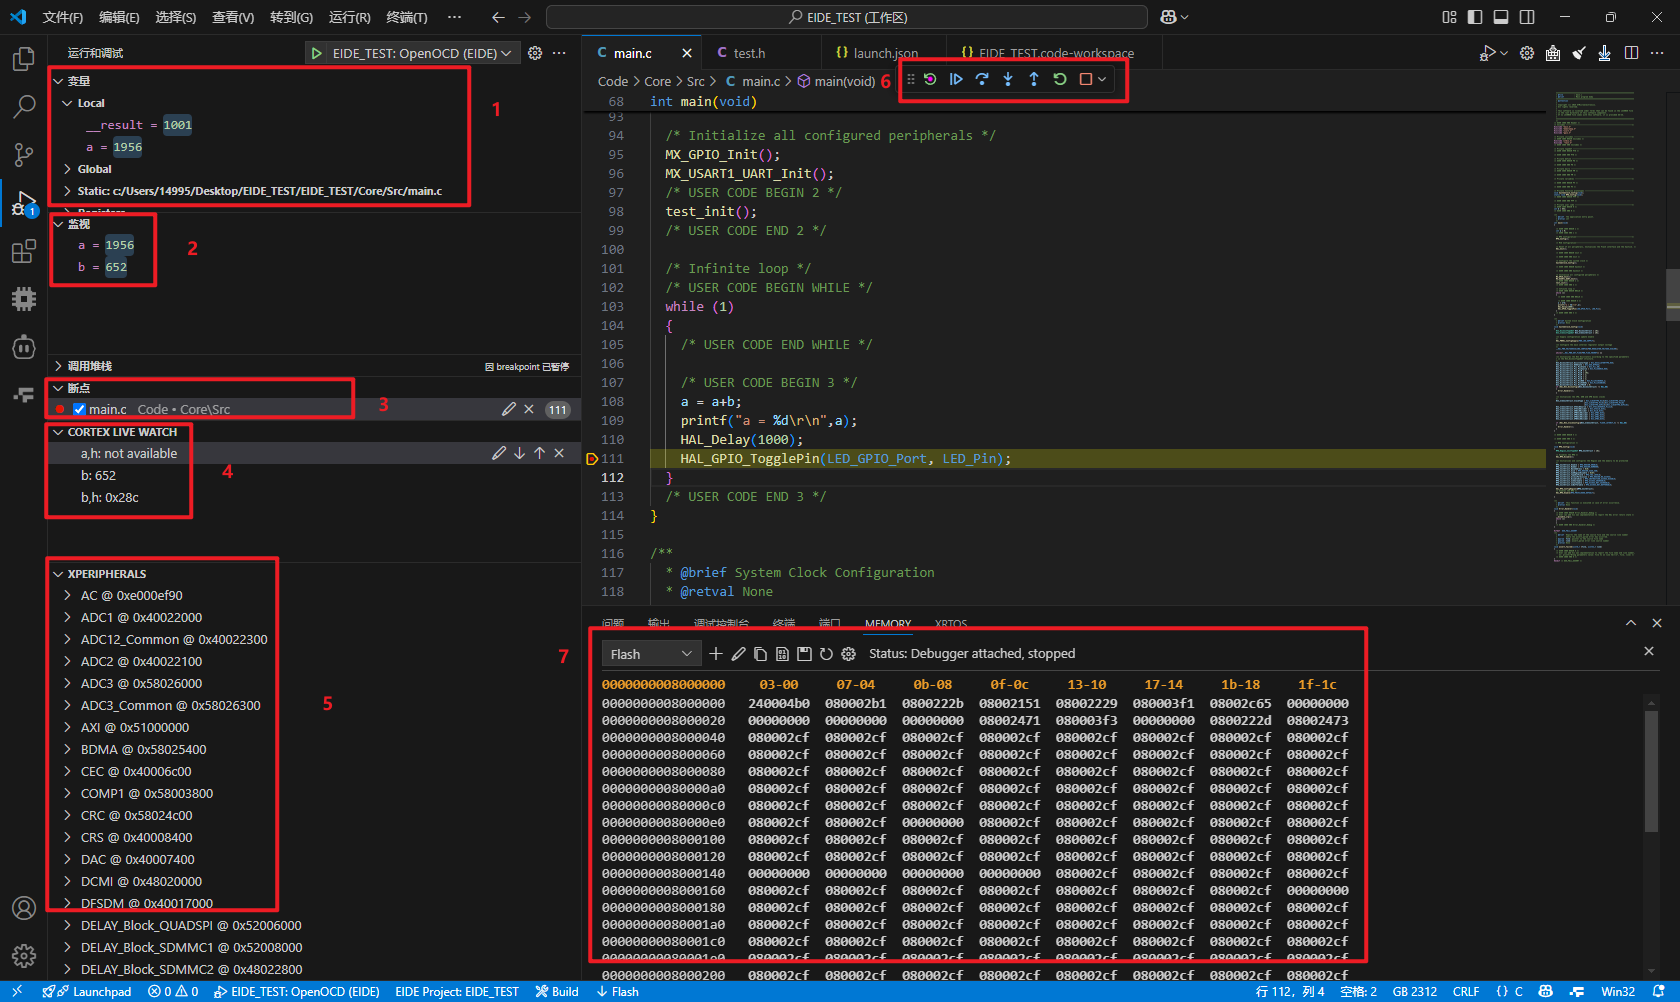
Task: Toggle the breakpoint marker at line 111
Action: pos(591,459)
